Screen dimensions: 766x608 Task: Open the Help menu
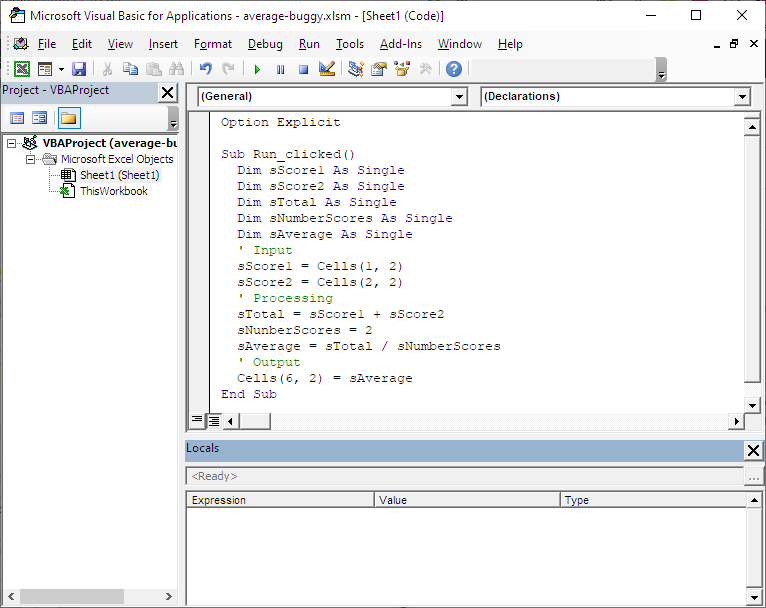510,44
